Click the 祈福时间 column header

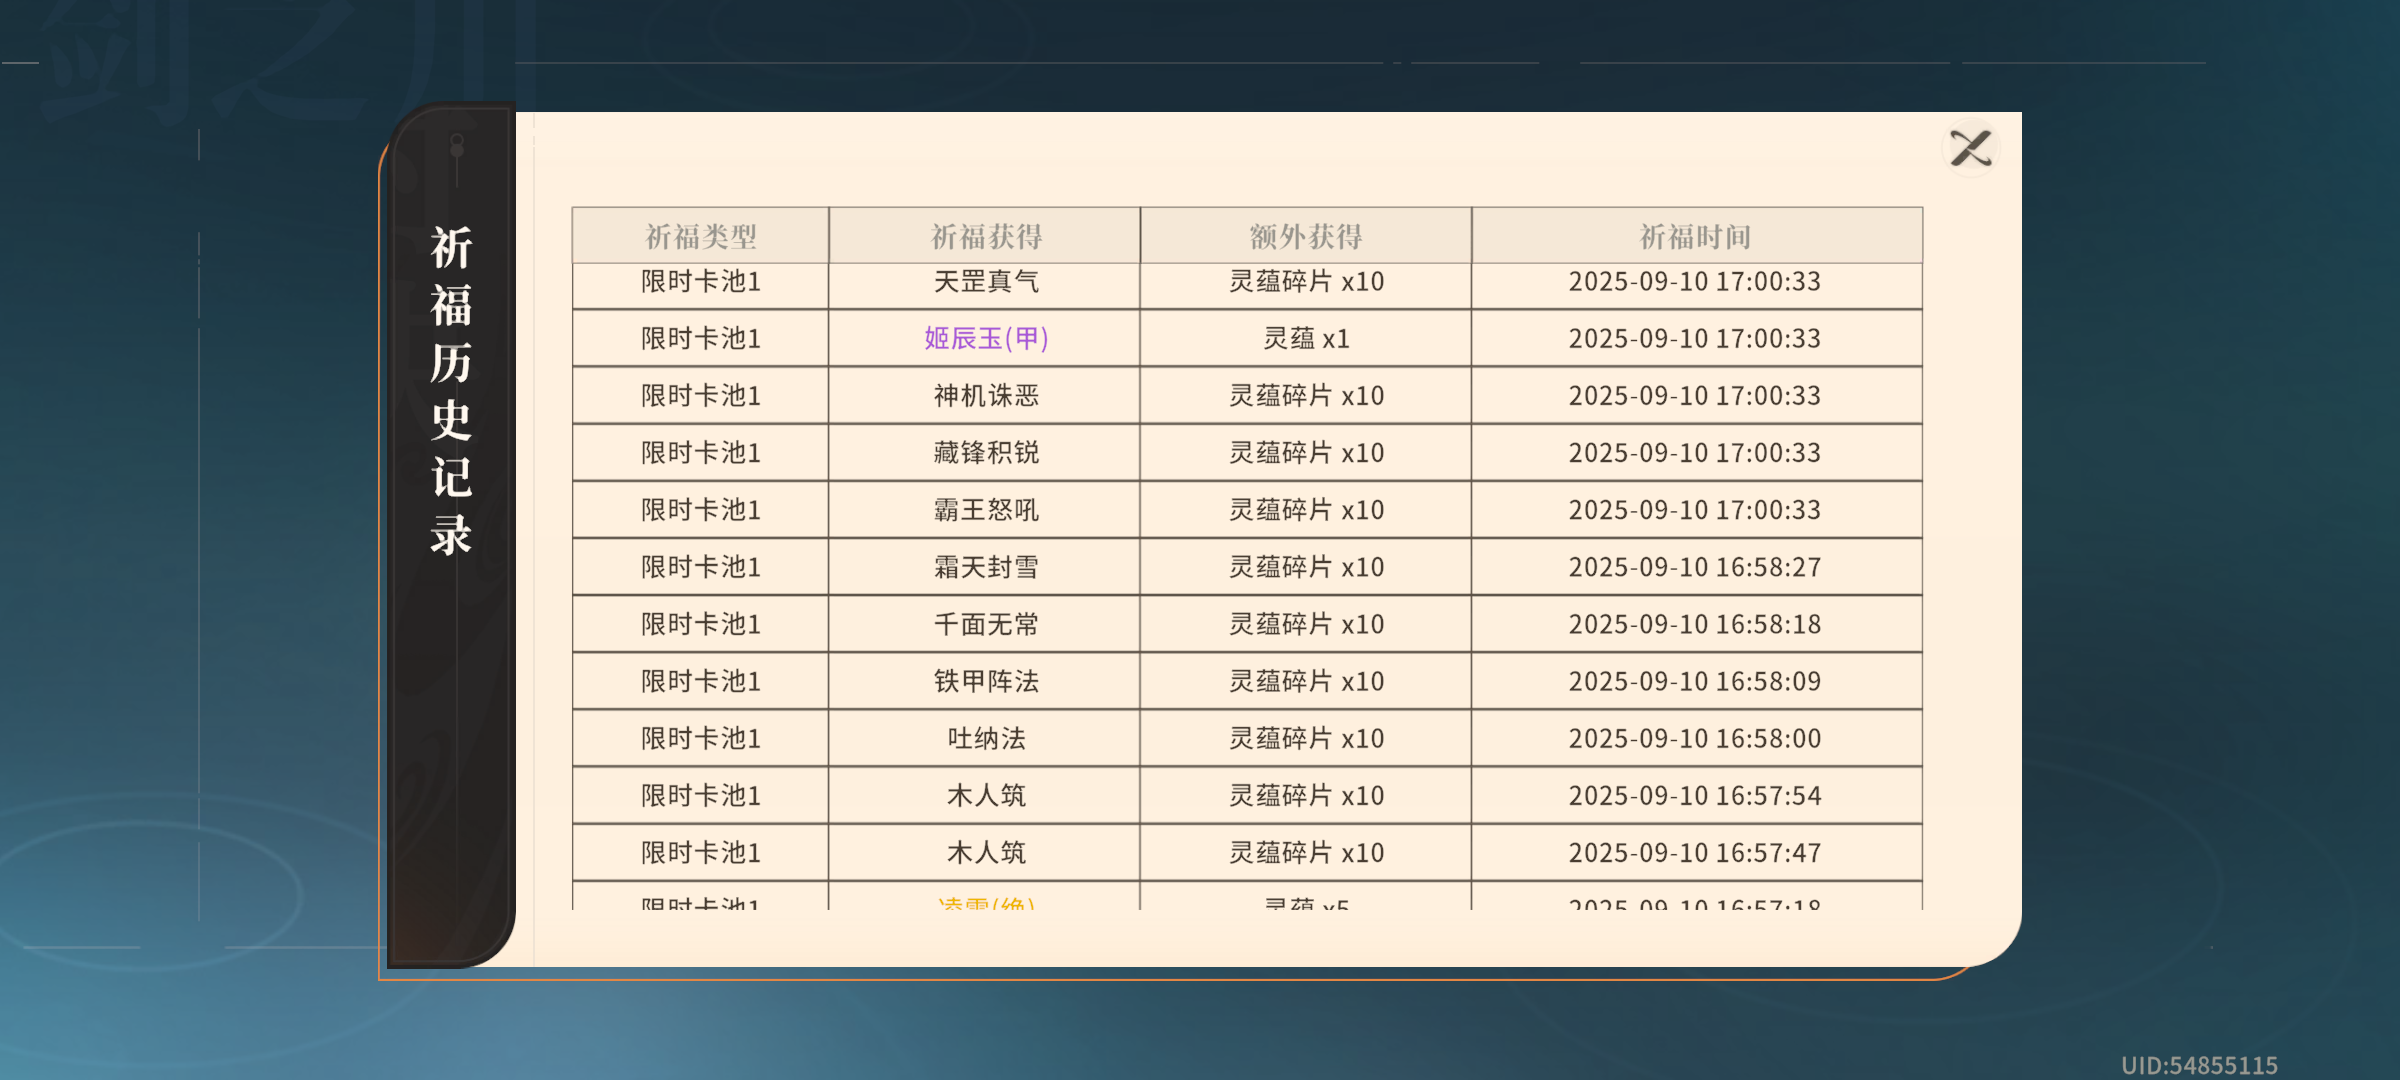[x=1697, y=236]
